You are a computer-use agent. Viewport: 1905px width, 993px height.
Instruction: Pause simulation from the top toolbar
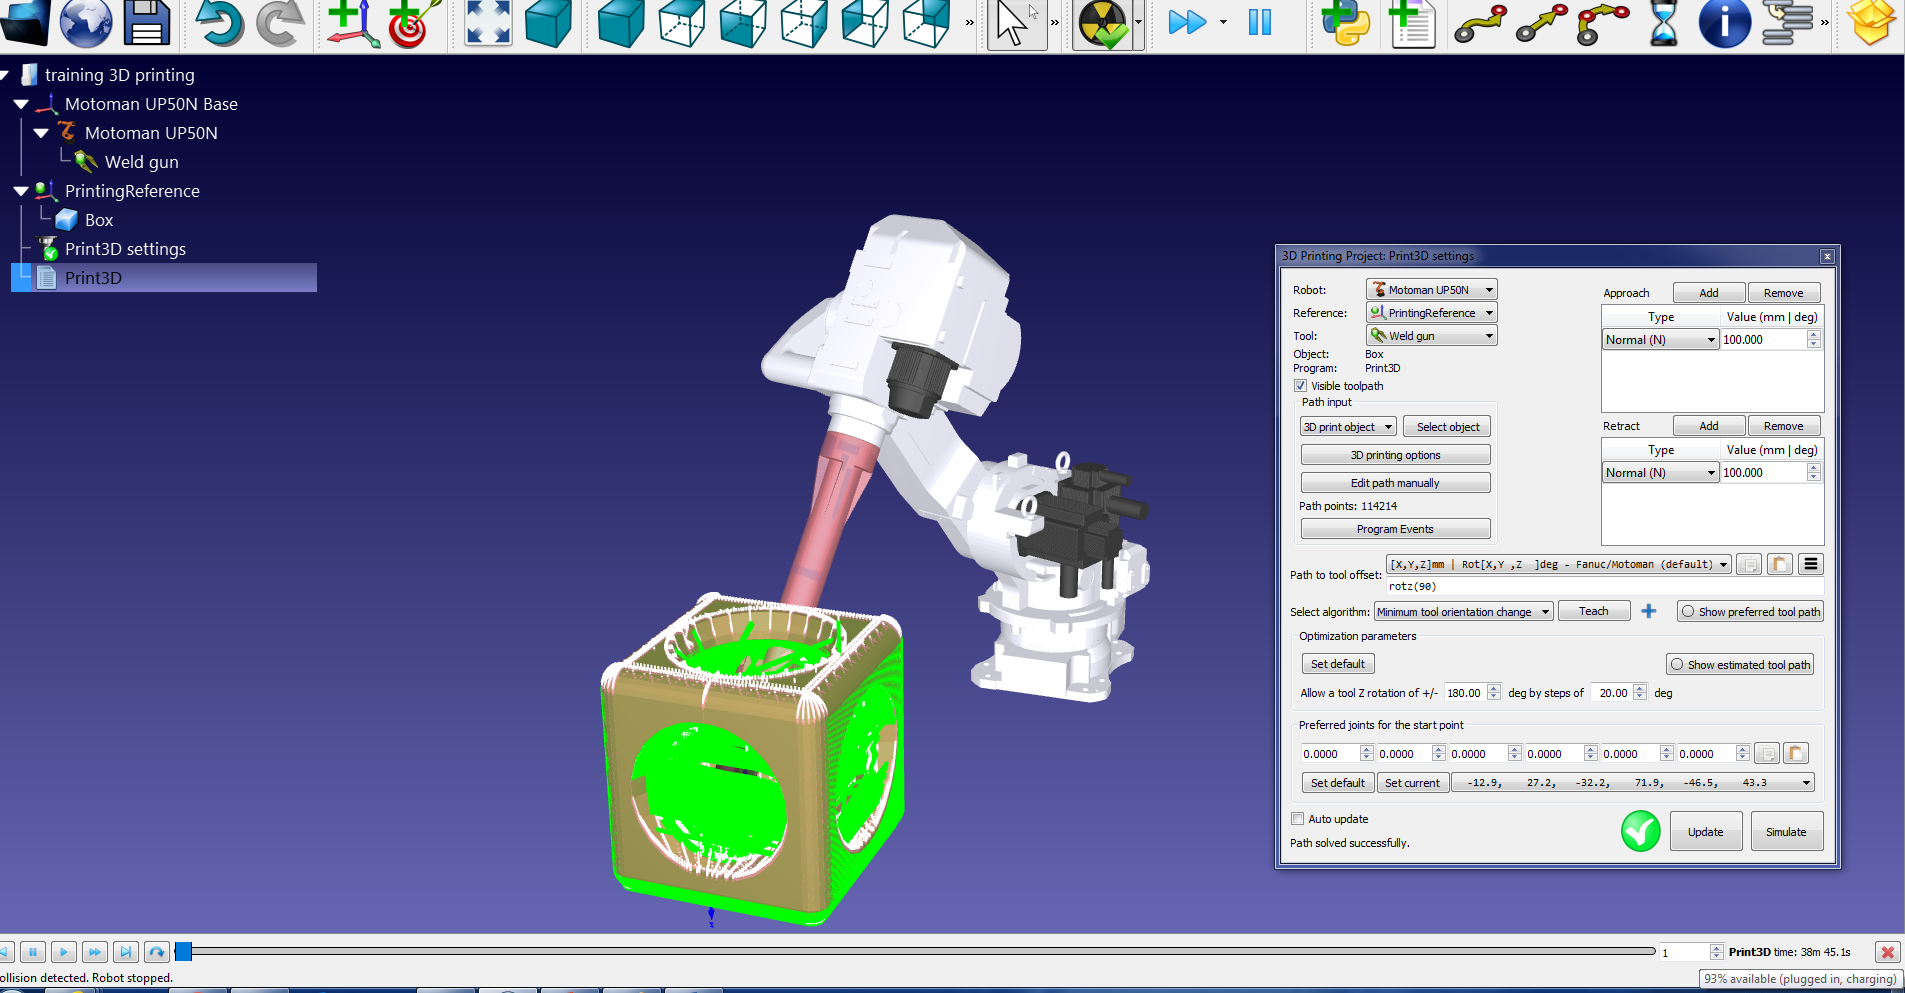click(1259, 22)
